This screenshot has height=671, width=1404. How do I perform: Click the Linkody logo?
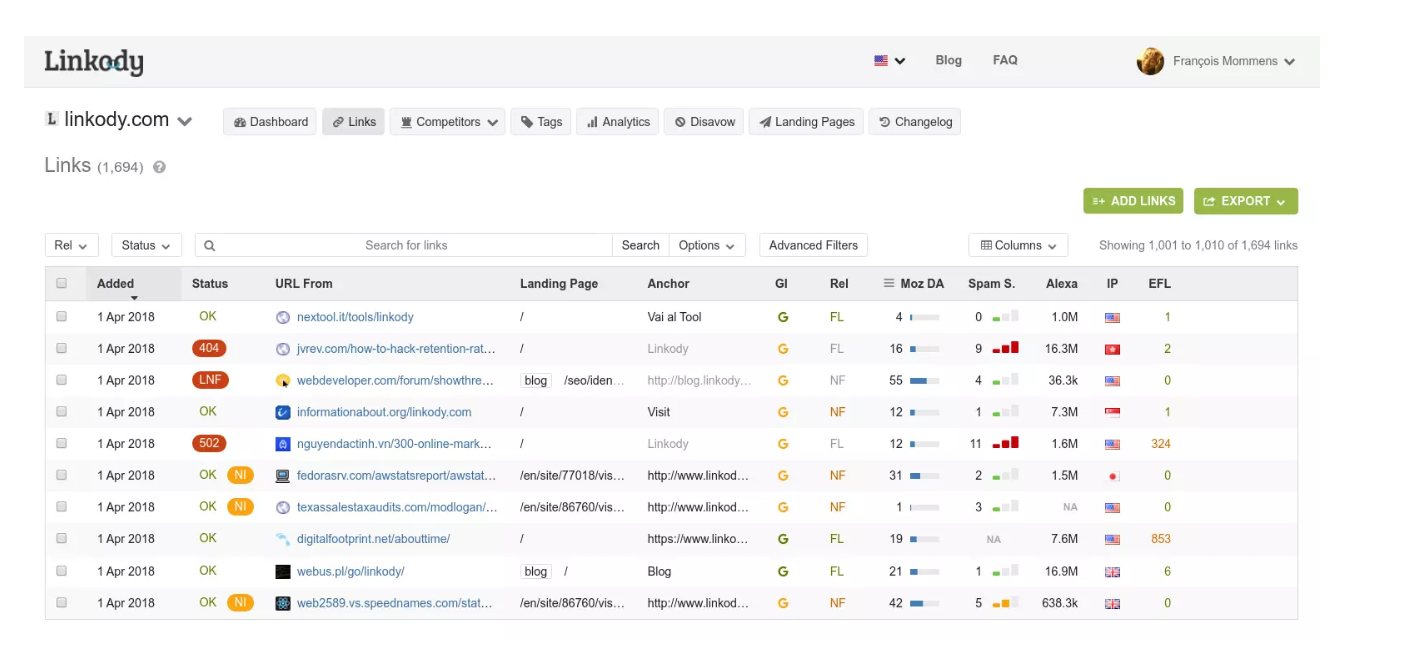click(x=94, y=62)
